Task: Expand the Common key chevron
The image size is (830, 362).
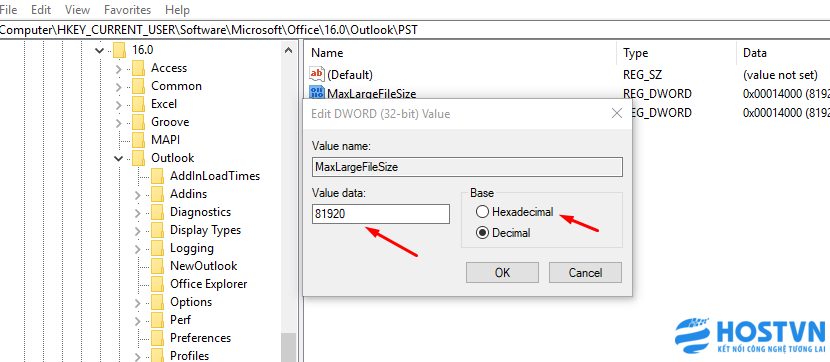Action: pyautogui.click(x=119, y=87)
